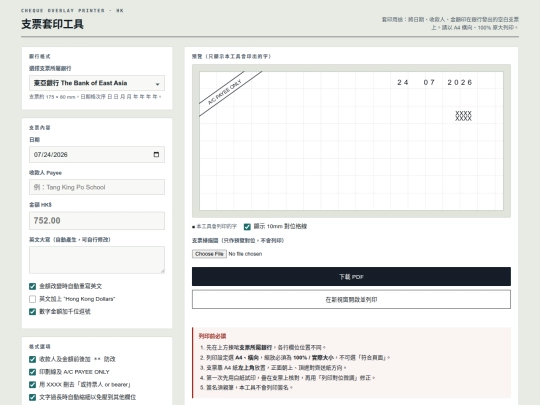Click the page title 支票套印工具
Screen dimensions: 540x405
(x=52, y=24)
